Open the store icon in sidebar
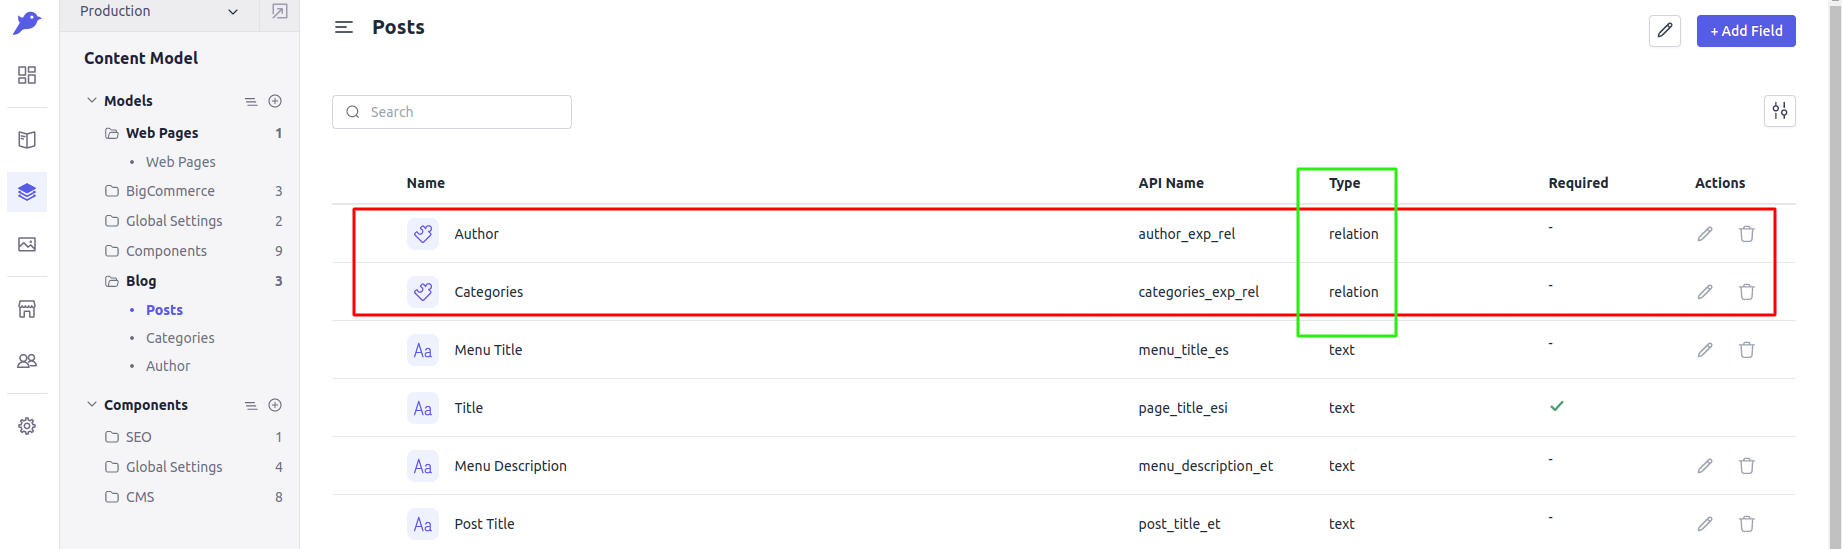The height and width of the screenshot is (549, 1842). (27, 309)
